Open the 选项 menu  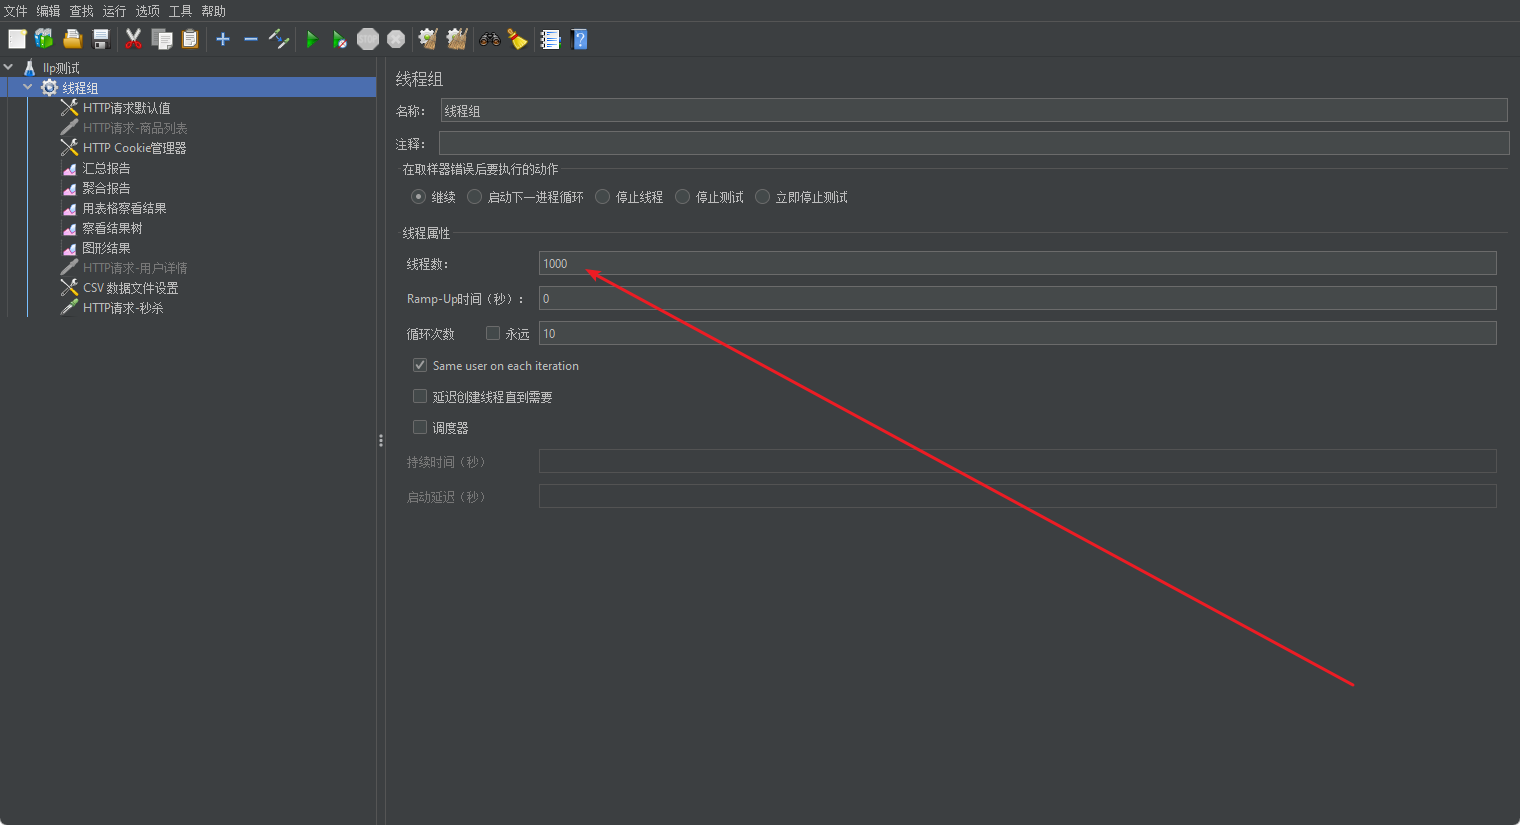click(147, 11)
